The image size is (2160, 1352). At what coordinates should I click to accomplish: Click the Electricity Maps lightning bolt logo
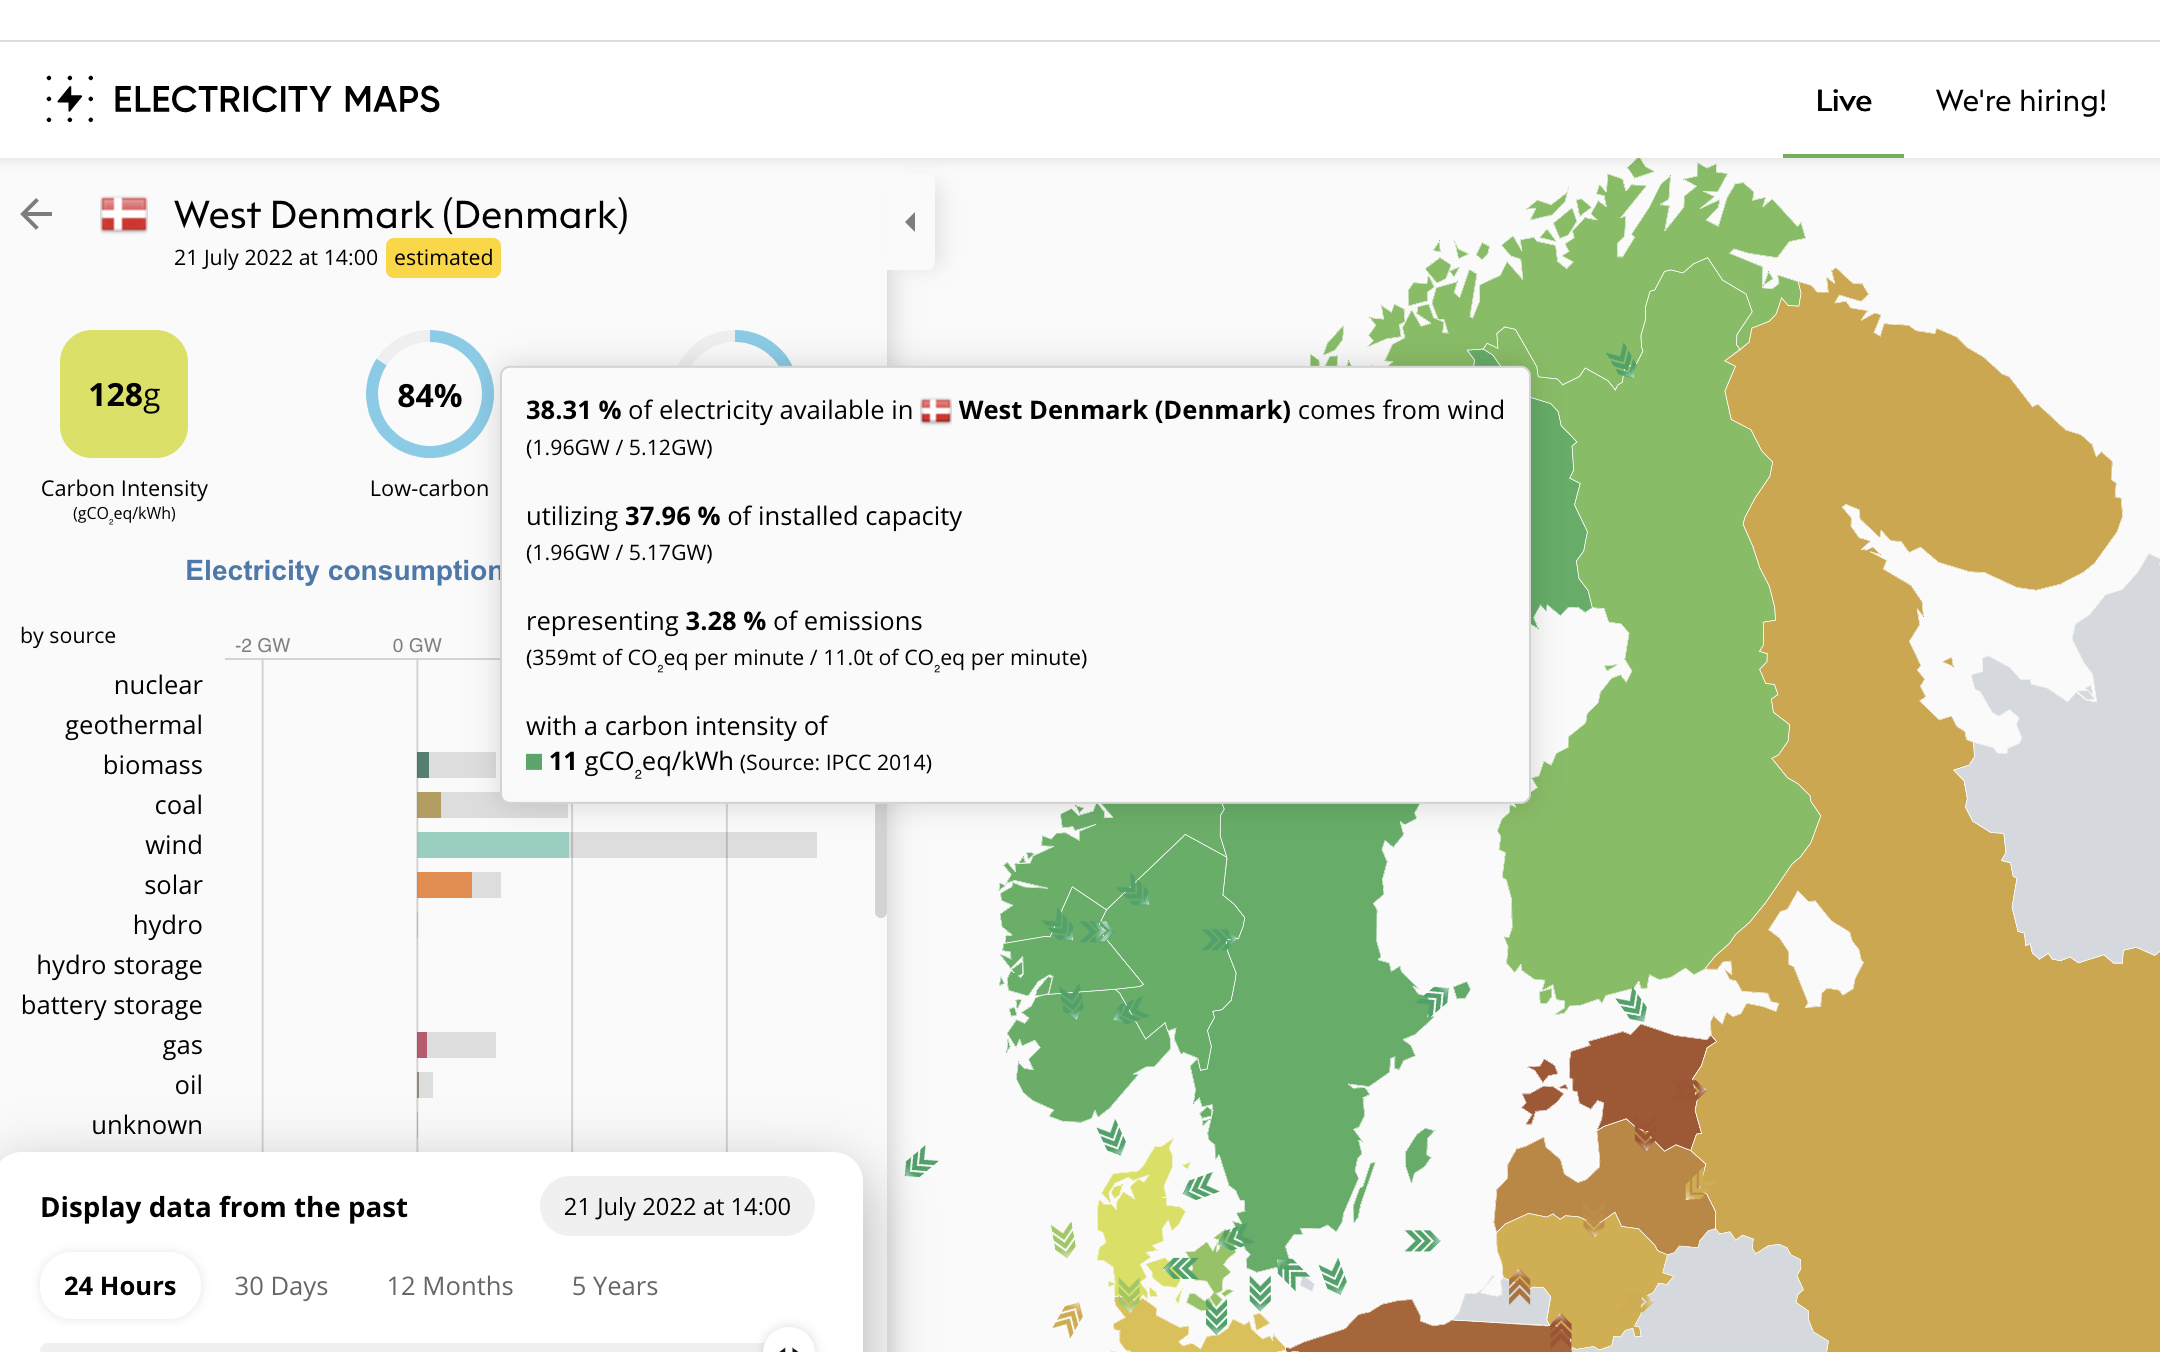coord(69,99)
